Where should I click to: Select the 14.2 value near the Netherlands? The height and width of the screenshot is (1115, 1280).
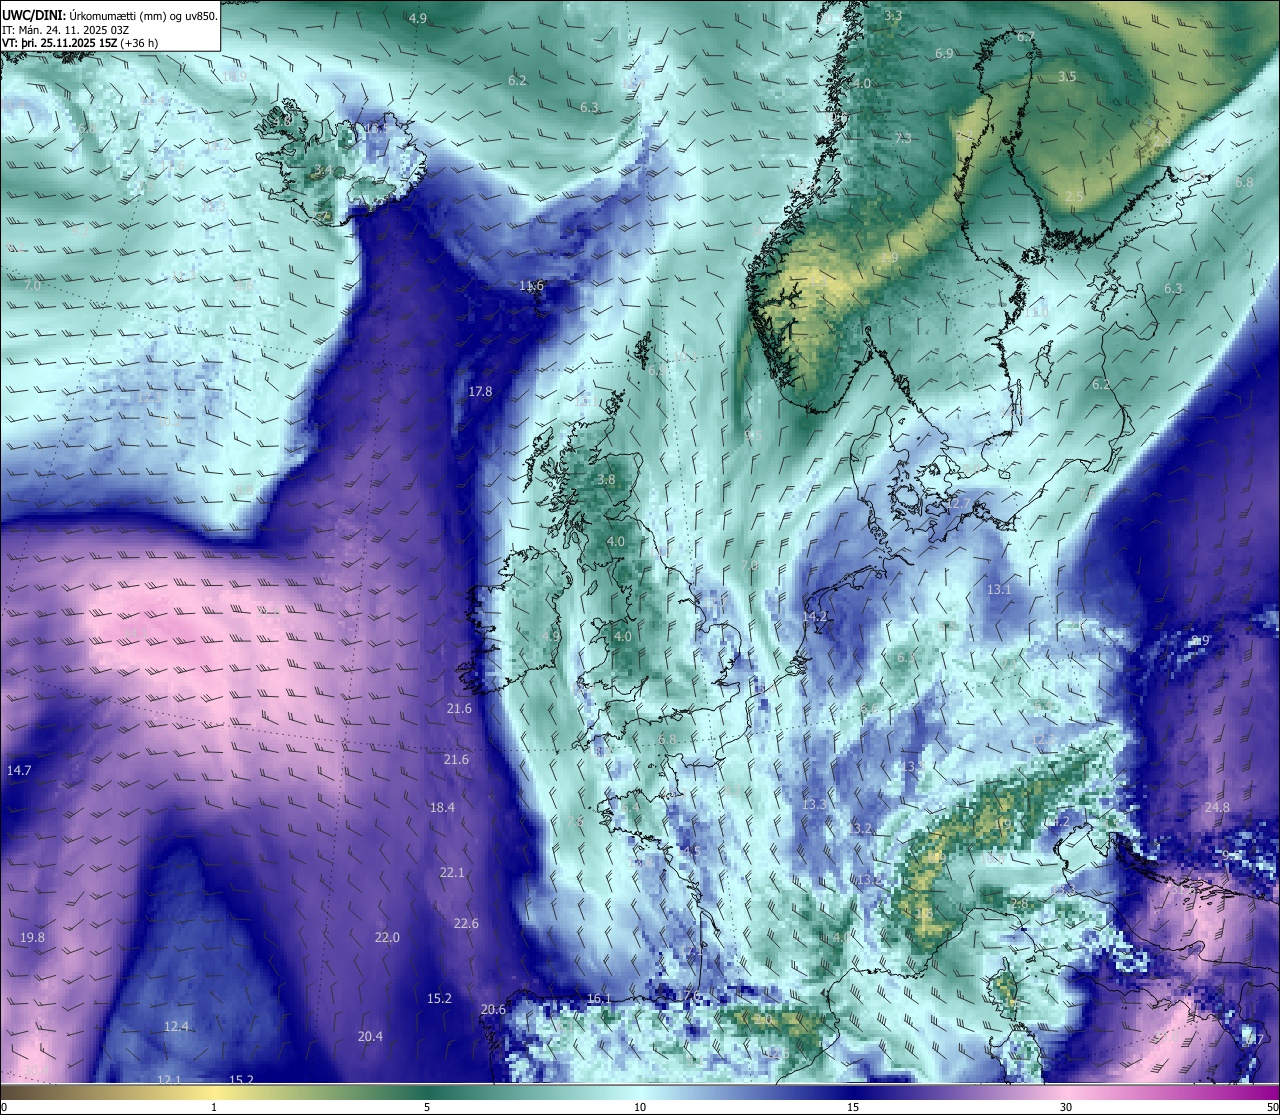click(x=815, y=616)
